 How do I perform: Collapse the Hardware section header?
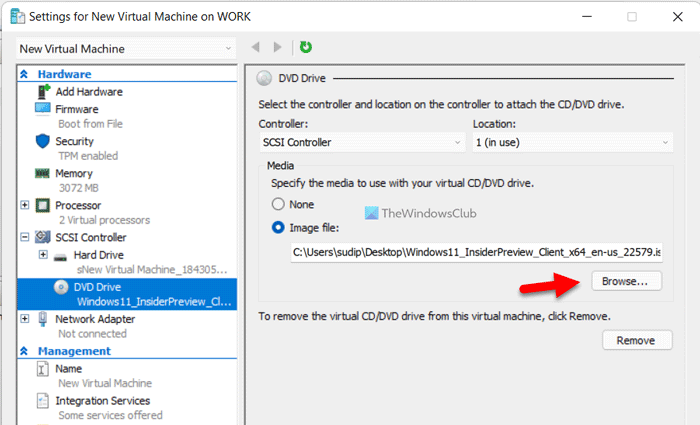click(24, 74)
